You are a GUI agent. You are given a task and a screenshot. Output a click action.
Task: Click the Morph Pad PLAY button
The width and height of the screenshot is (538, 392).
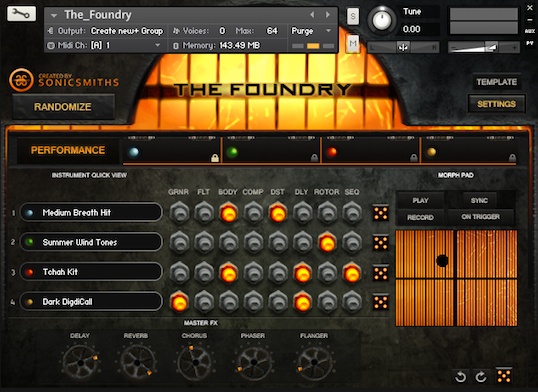[420, 200]
